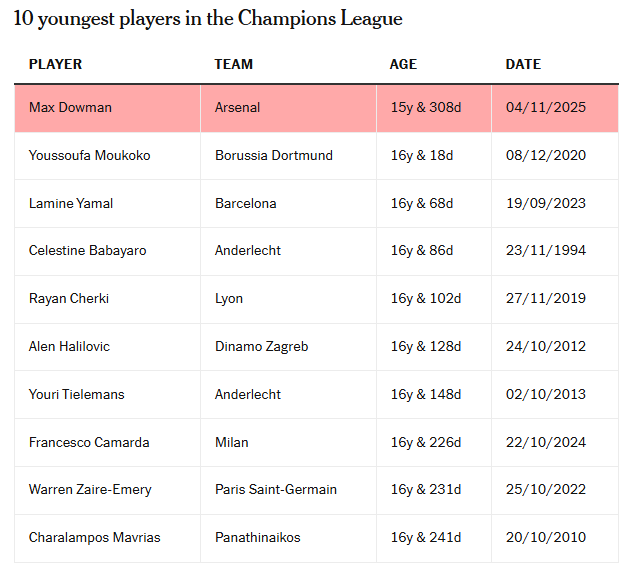Click Francesco Camarda's name
This screenshot has width=621, height=568.
88,442
